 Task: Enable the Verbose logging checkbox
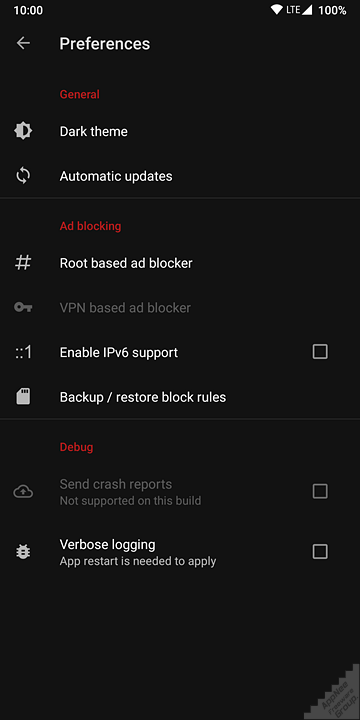(x=320, y=551)
